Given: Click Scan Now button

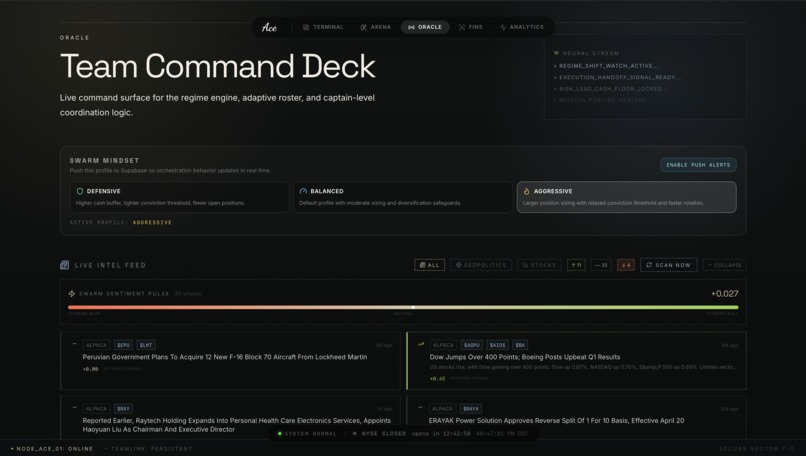Looking at the screenshot, I should [669, 265].
